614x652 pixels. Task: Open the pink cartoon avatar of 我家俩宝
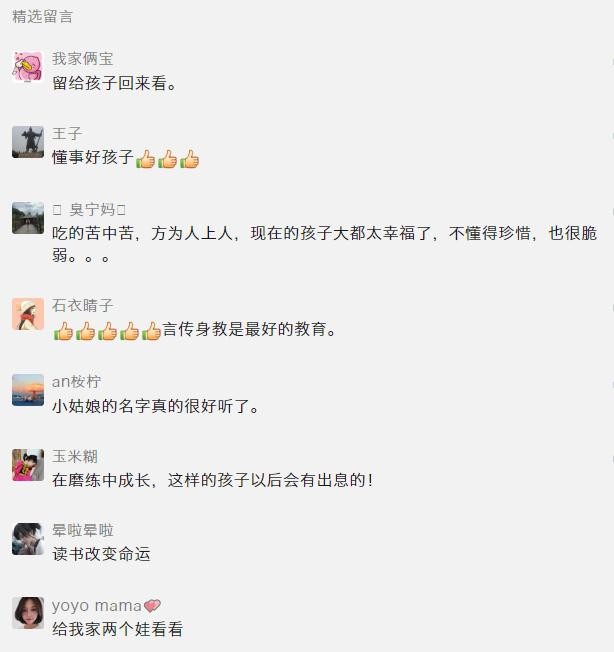click(x=28, y=67)
